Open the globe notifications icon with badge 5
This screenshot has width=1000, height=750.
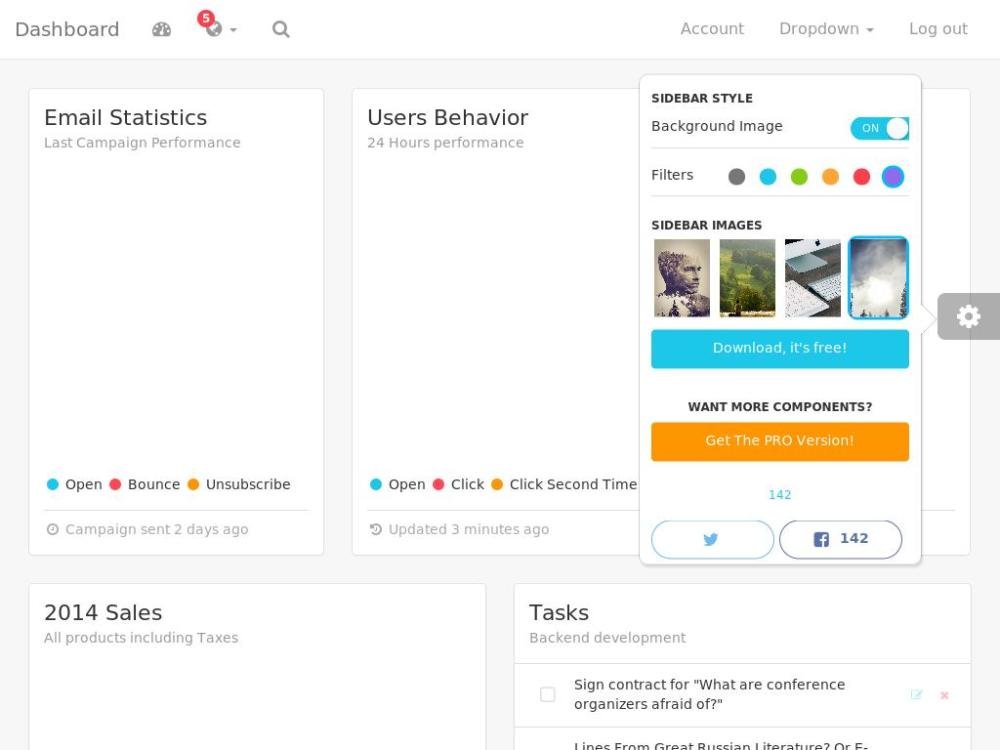213,28
